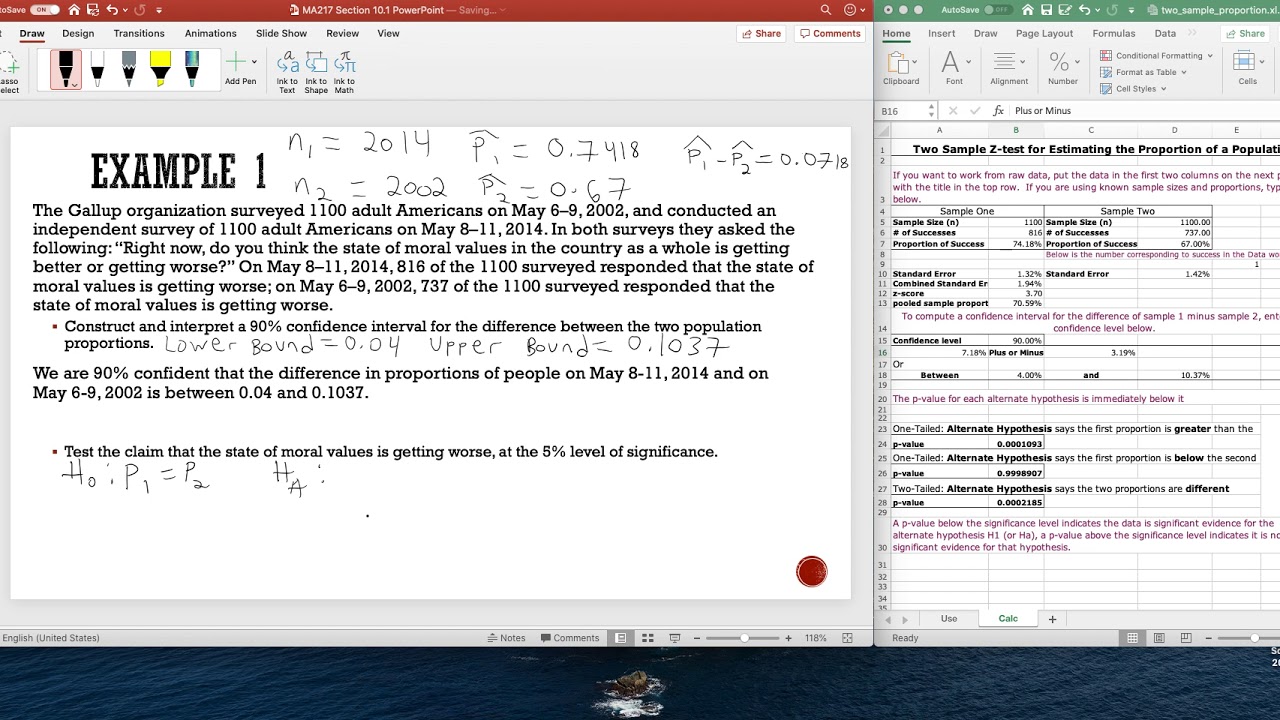This screenshot has width=1280, height=720.
Task: Open Format as Table dropdown
Action: click(1143, 72)
